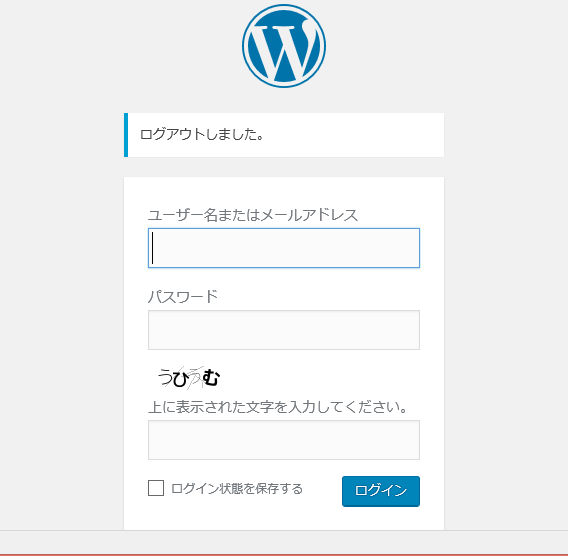Click the うひむ captcha image
568x556 pixels.
point(189,378)
